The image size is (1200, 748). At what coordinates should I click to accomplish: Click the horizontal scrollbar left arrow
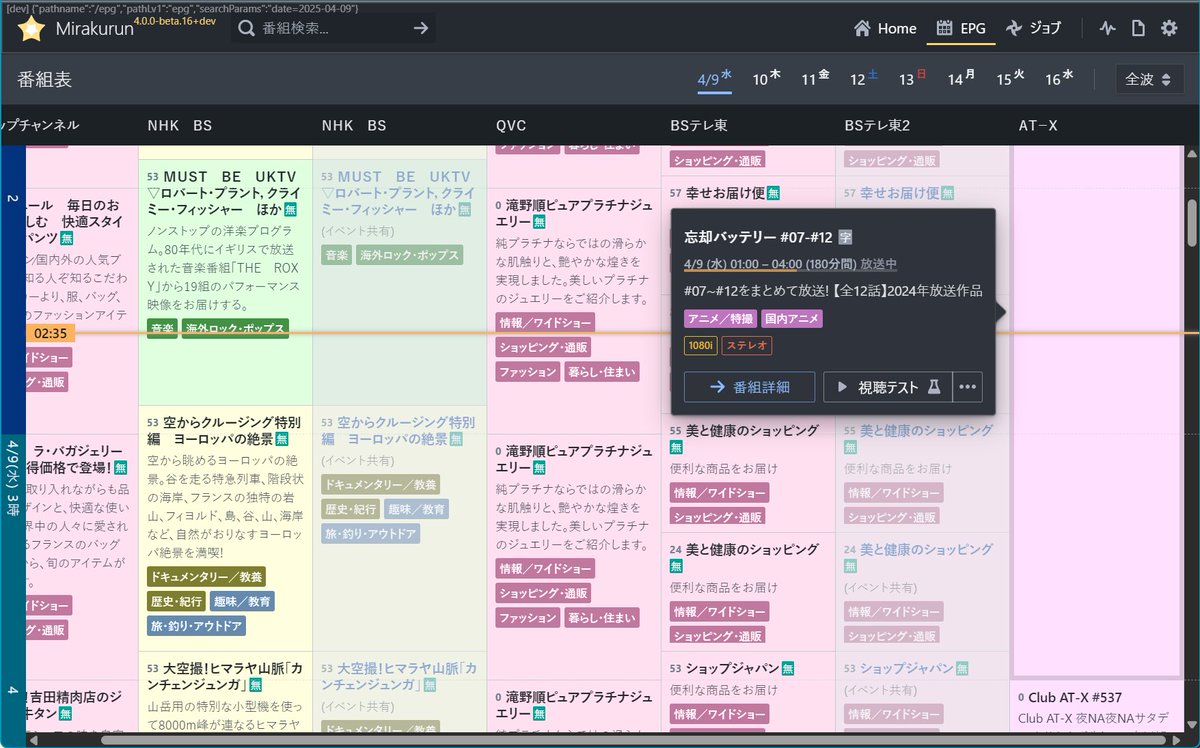(34, 740)
